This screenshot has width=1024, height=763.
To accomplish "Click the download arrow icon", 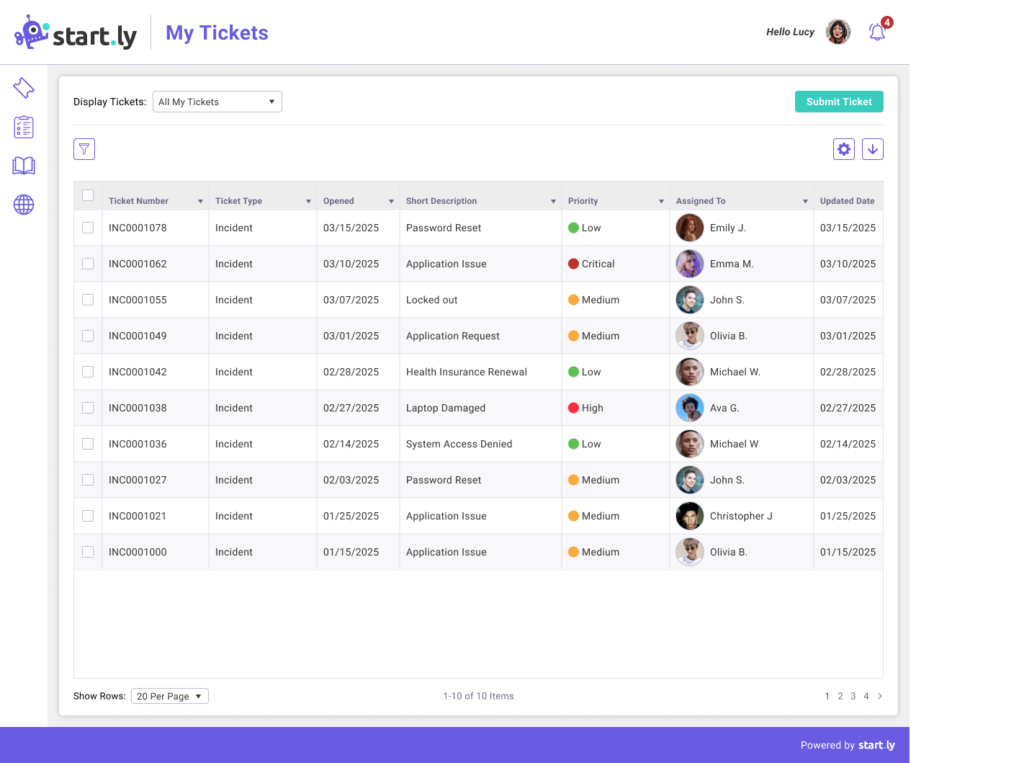I will click(x=873, y=149).
